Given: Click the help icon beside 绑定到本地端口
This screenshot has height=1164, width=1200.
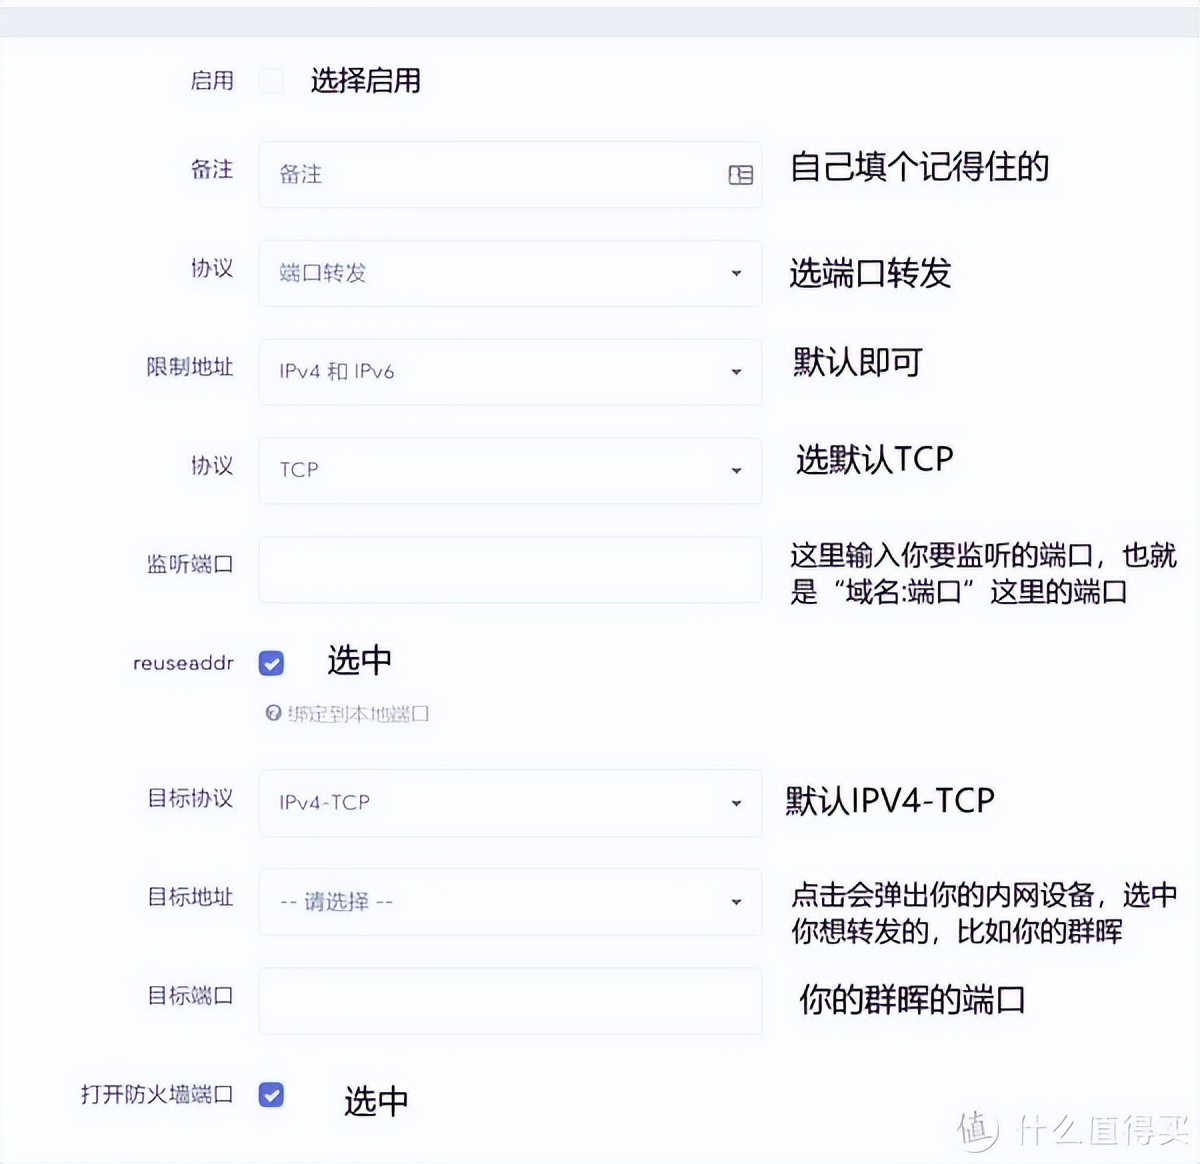Looking at the screenshot, I should coord(272,713).
